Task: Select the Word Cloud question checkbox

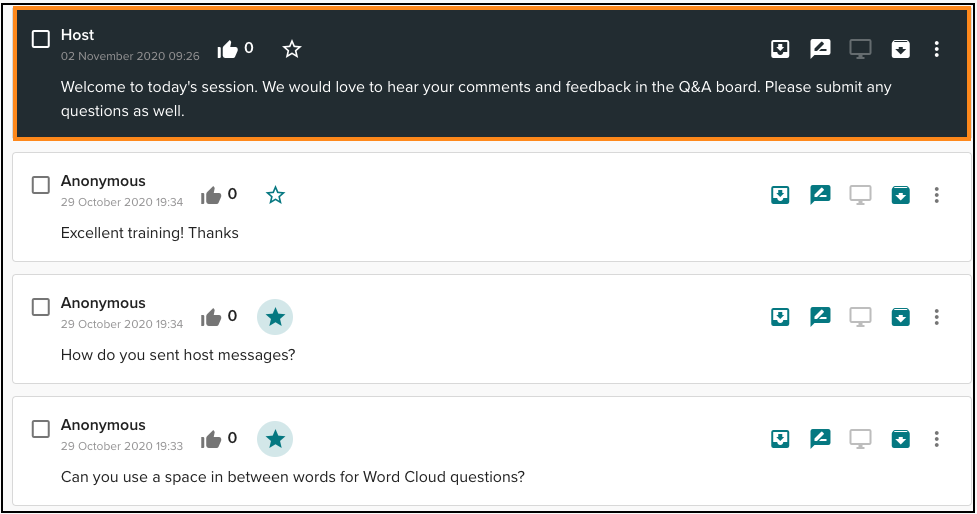Action: coord(41,429)
